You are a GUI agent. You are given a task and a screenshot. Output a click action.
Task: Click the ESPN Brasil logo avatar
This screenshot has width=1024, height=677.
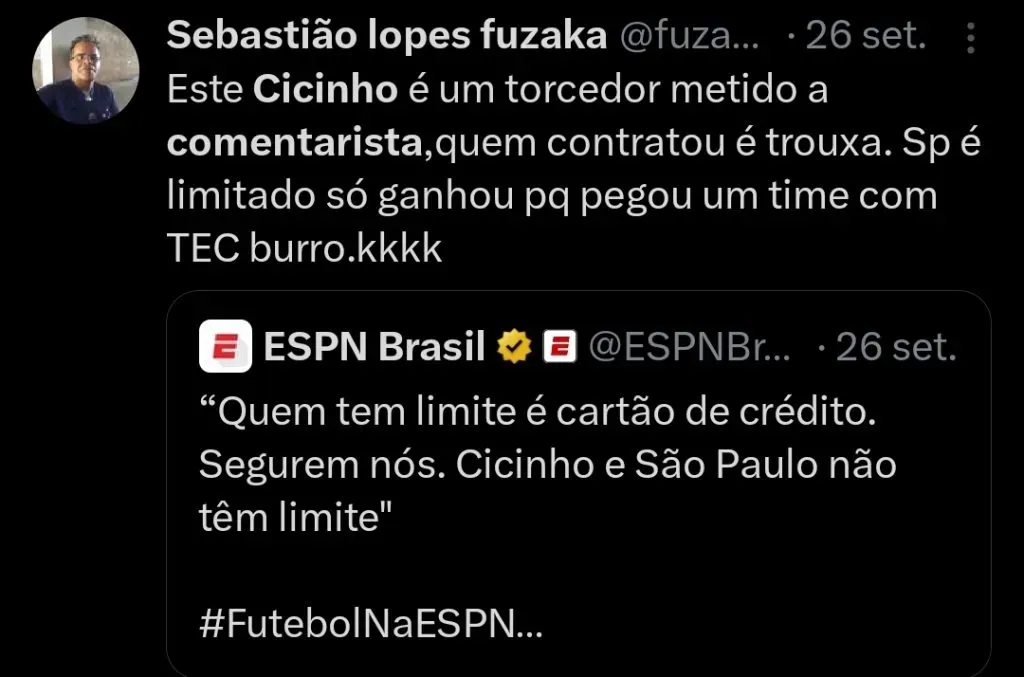225,346
